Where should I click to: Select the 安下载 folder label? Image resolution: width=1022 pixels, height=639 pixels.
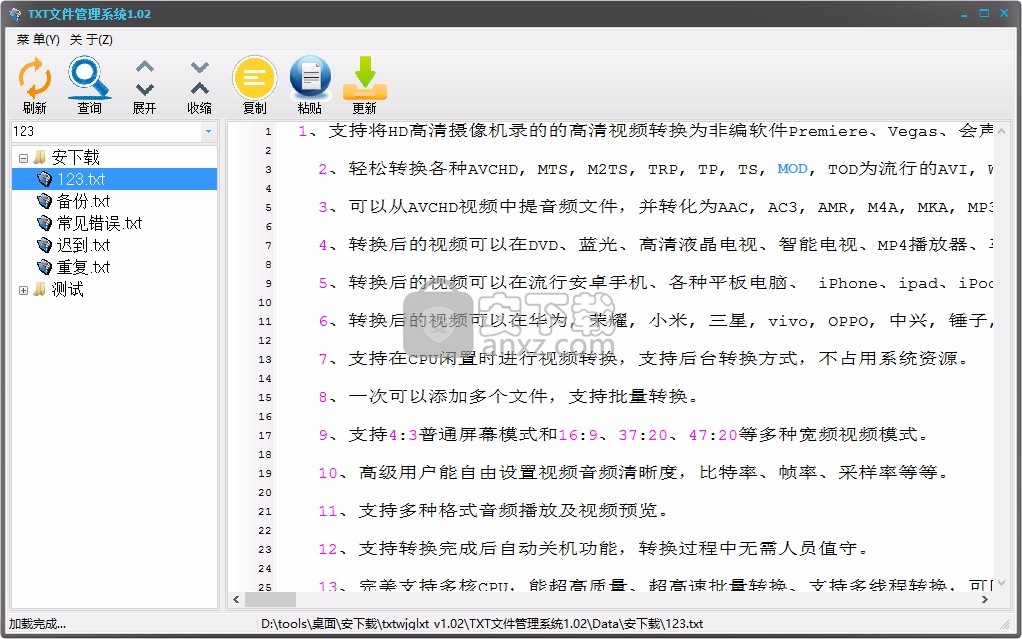click(x=76, y=158)
